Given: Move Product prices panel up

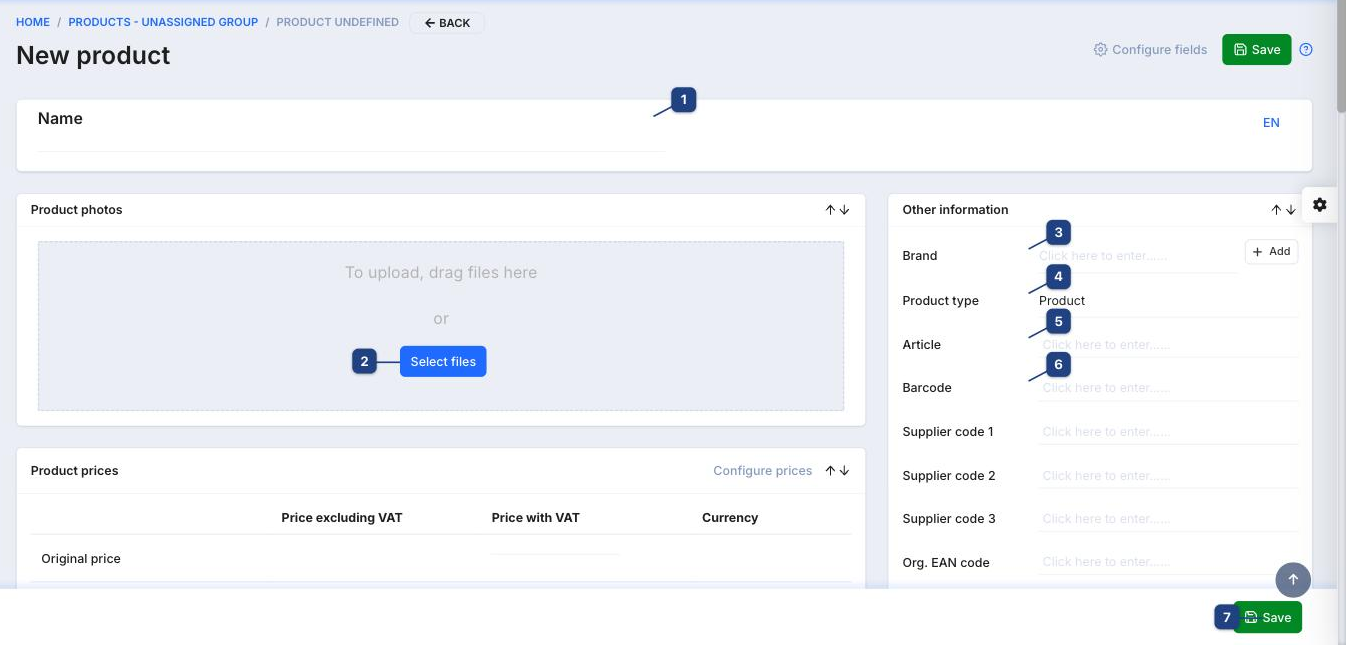Looking at the screenshot, I should coord(830,471).
